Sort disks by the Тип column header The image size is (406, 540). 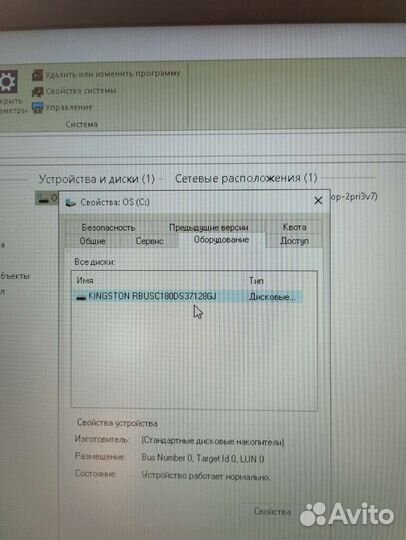256,281
